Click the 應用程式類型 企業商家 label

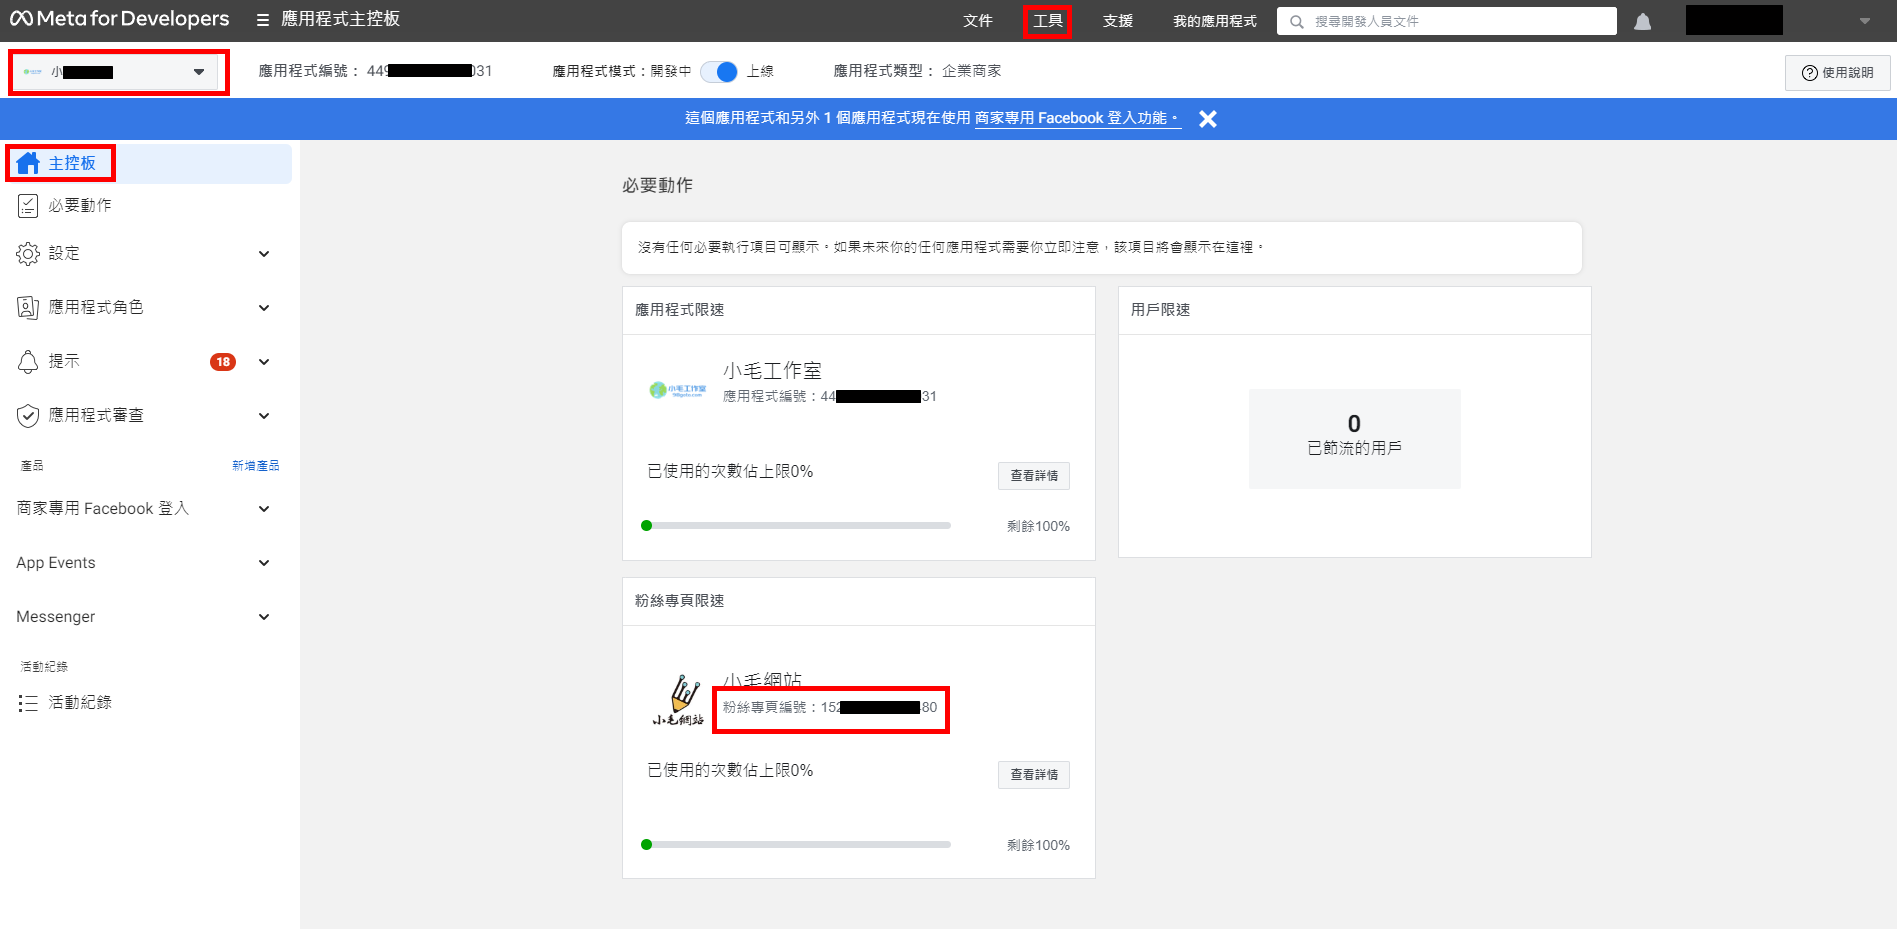pyautogui.click(x=917, y=71)
